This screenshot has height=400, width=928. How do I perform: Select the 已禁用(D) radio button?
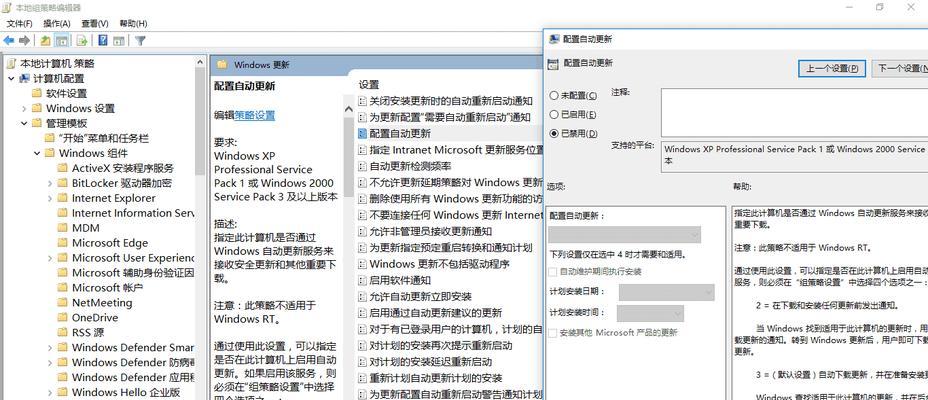point(554,134)
